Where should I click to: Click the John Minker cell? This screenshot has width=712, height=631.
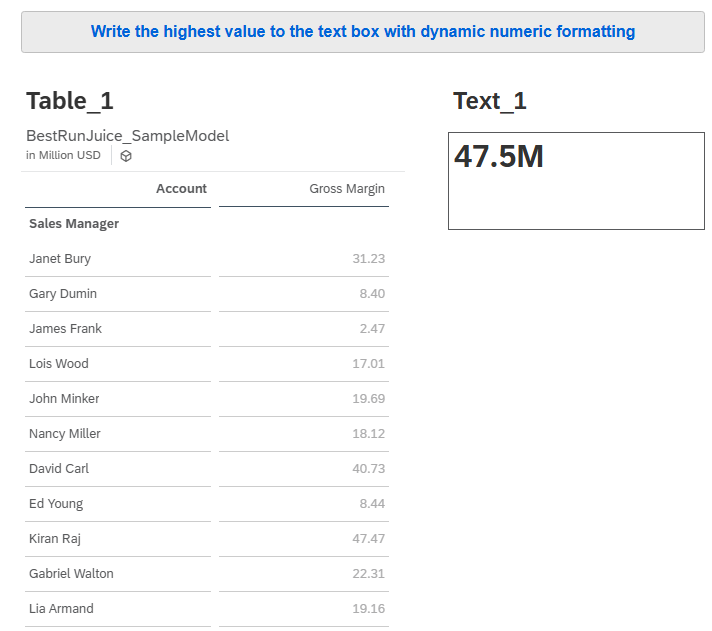pos(65,399)
